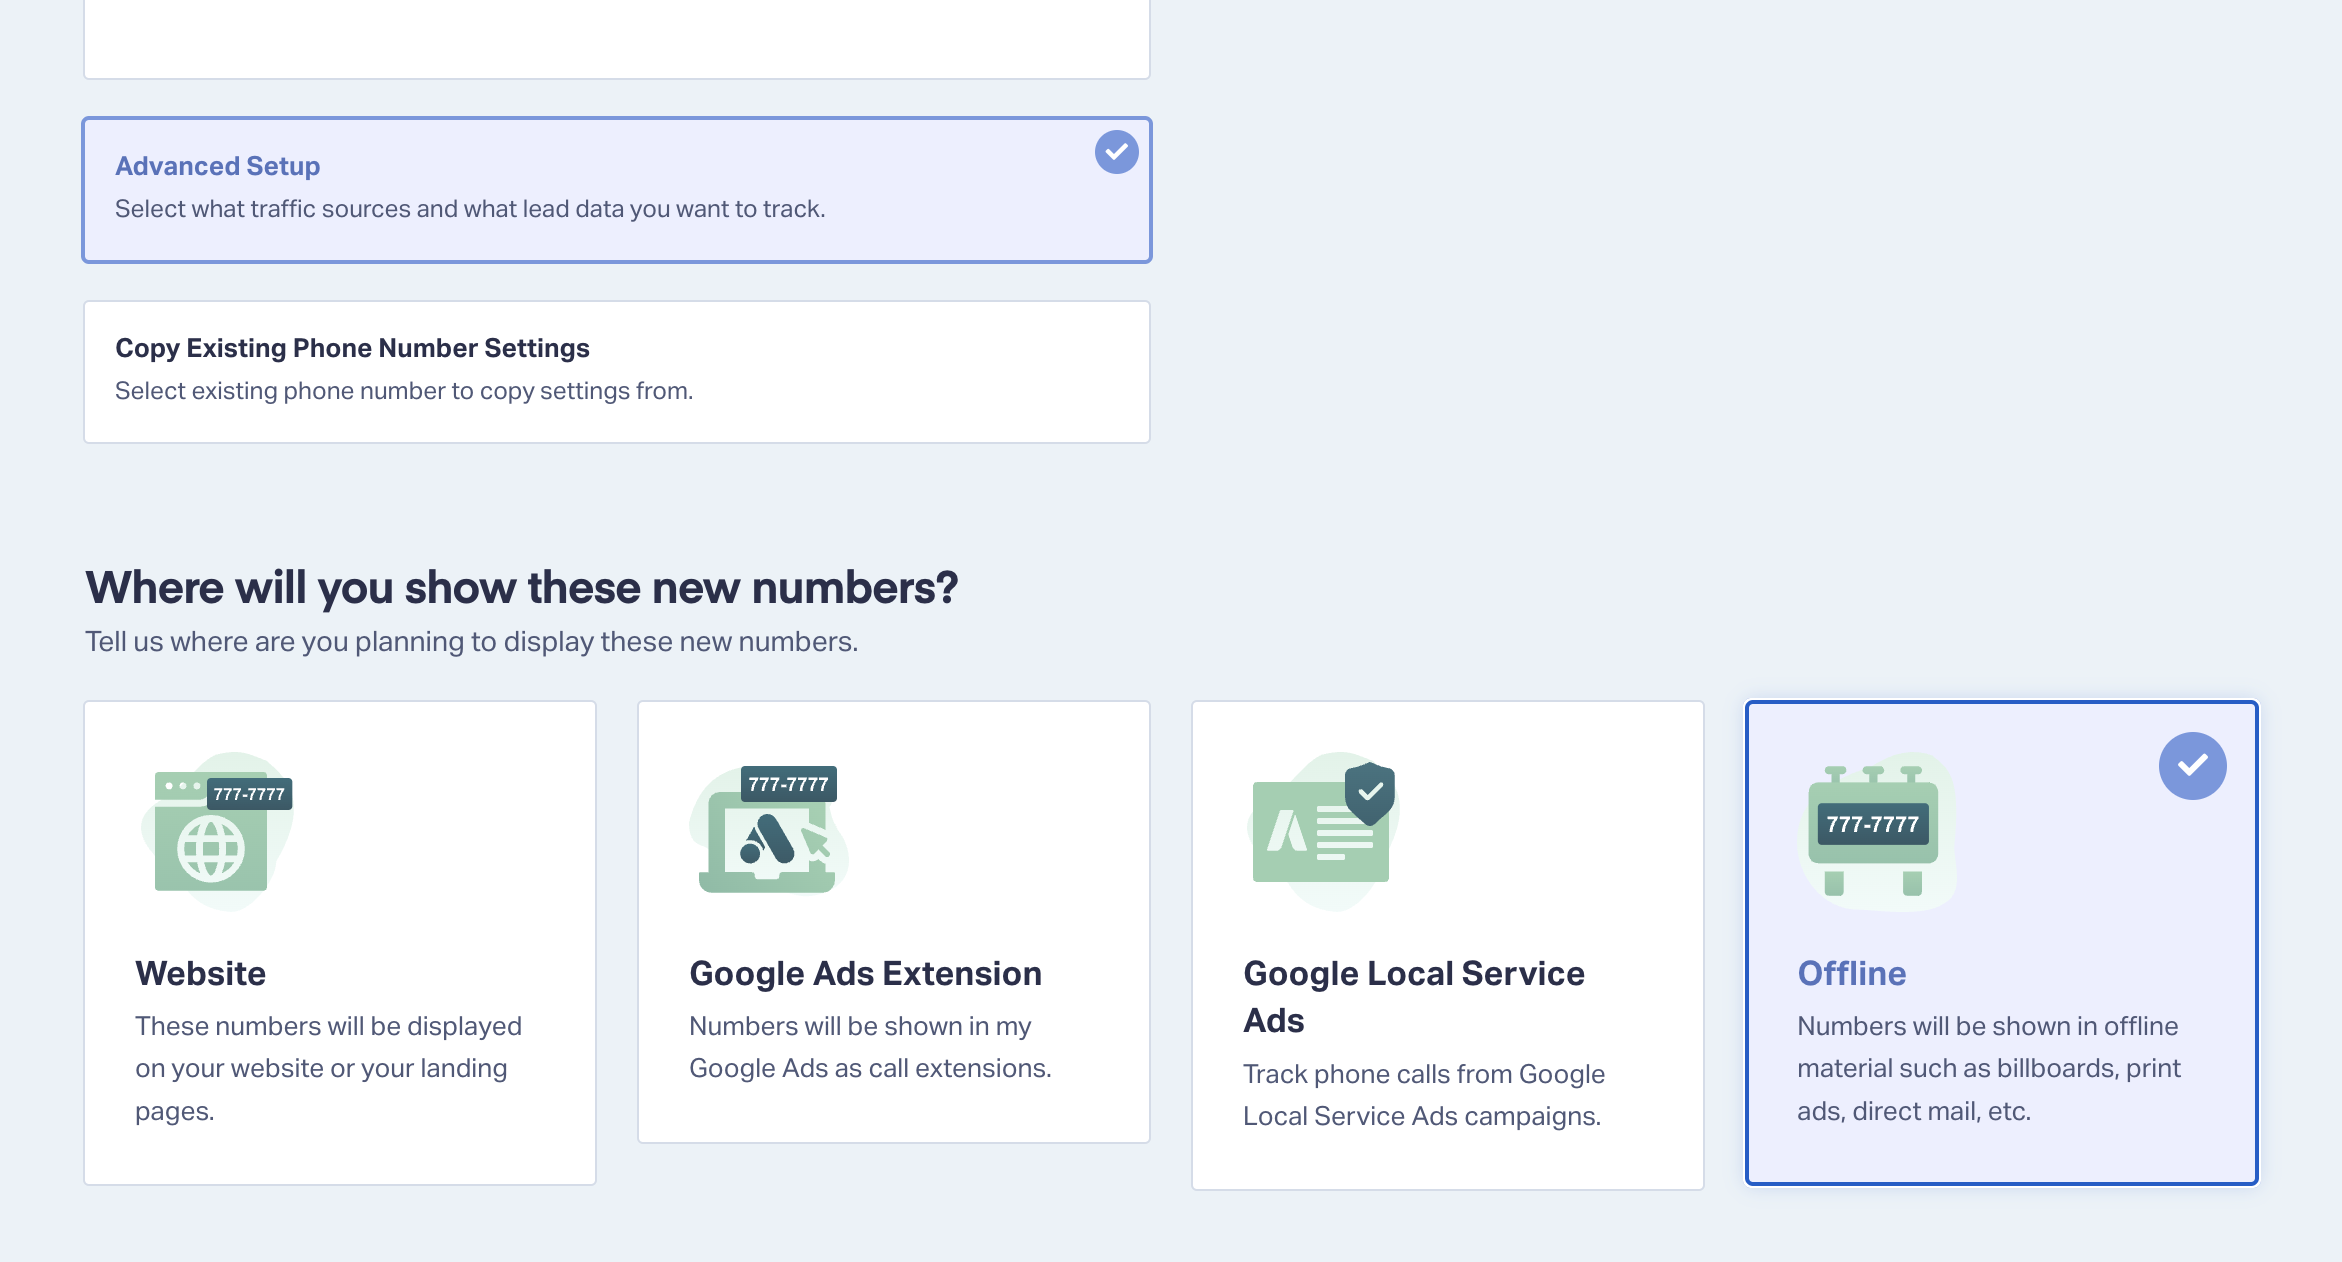The width and height of the screenshot is (2342, 1262).
Task: Click the Website card title
Action: pyautogui.click(x=201, y=973)
